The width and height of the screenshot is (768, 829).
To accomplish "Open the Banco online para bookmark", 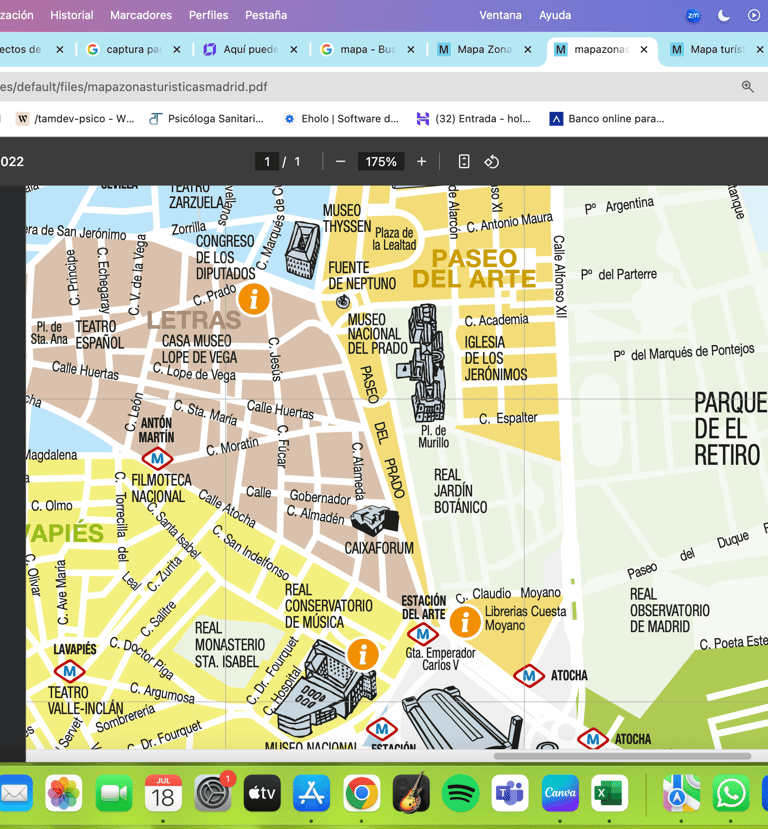I will point(607,118).
